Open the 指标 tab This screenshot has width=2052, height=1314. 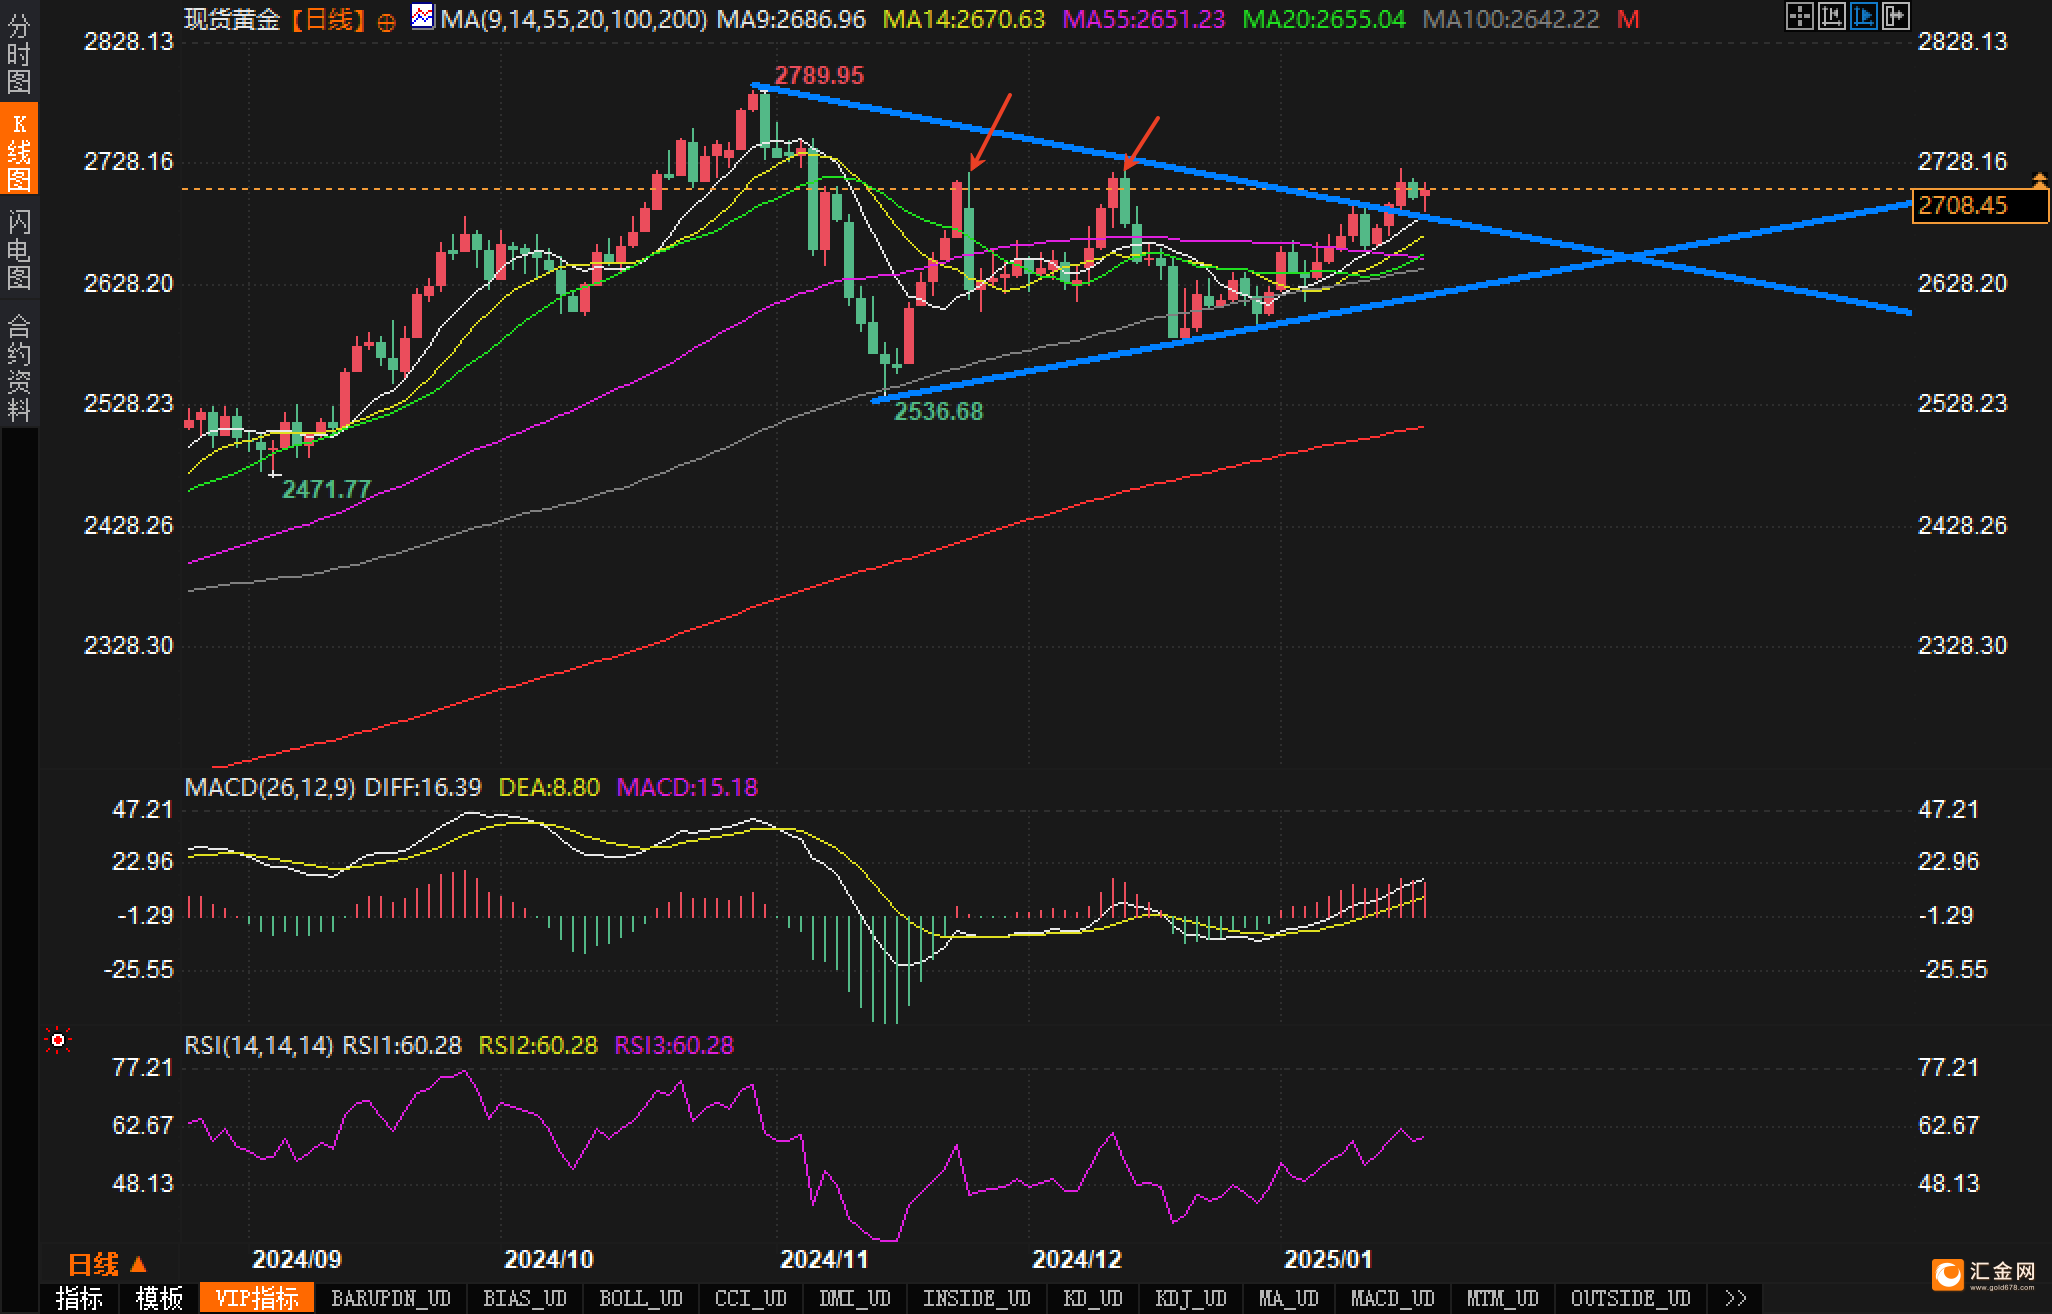[x=79, y=1298]
